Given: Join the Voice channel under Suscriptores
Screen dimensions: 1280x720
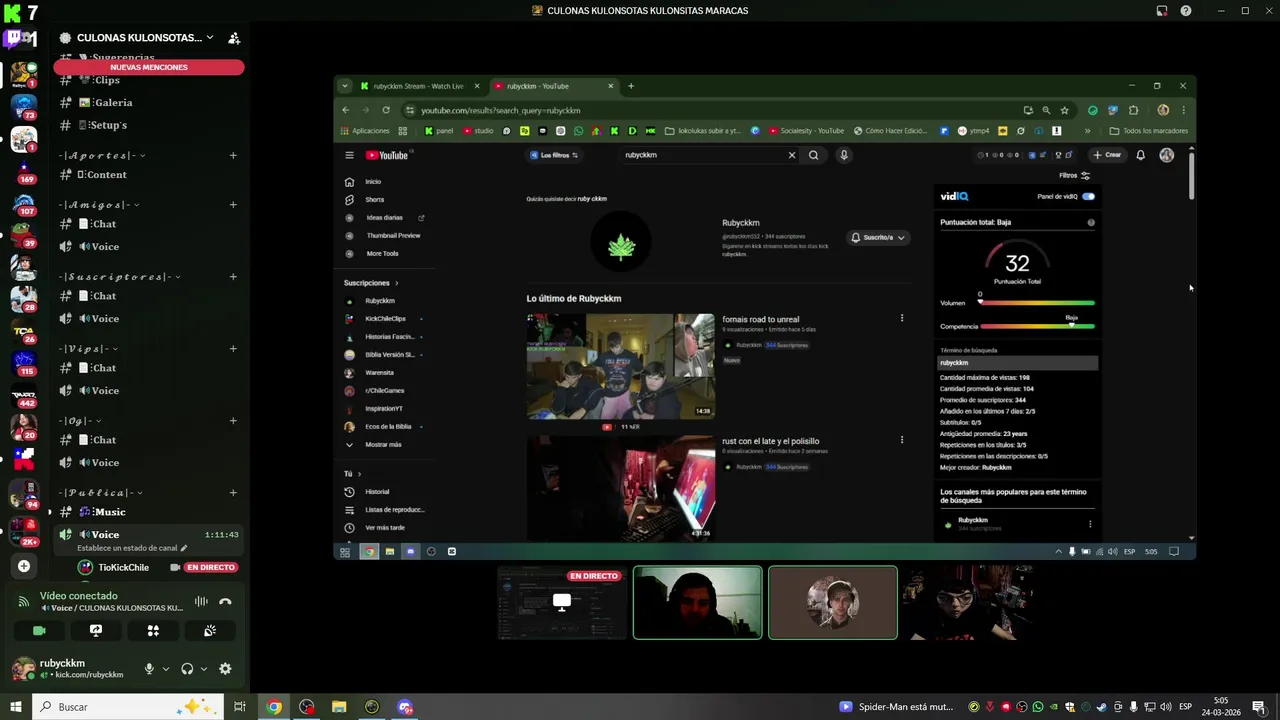Looking at the screenshot, I should point(149,318).
